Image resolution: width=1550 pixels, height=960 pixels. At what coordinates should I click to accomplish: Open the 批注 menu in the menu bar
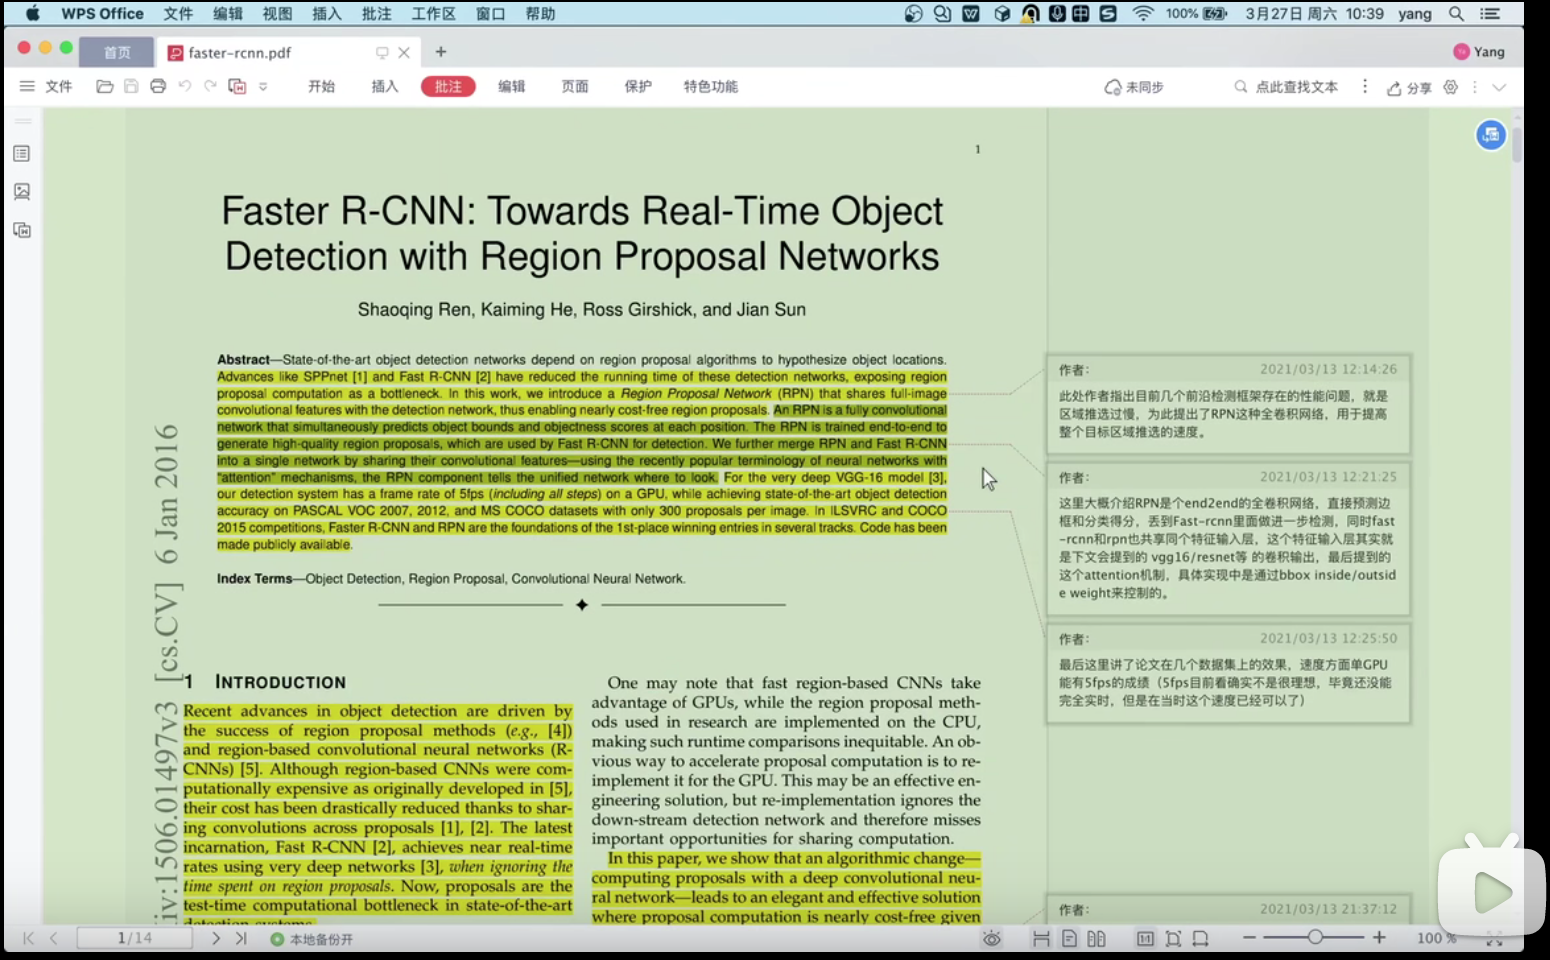[x=376, y=14]
